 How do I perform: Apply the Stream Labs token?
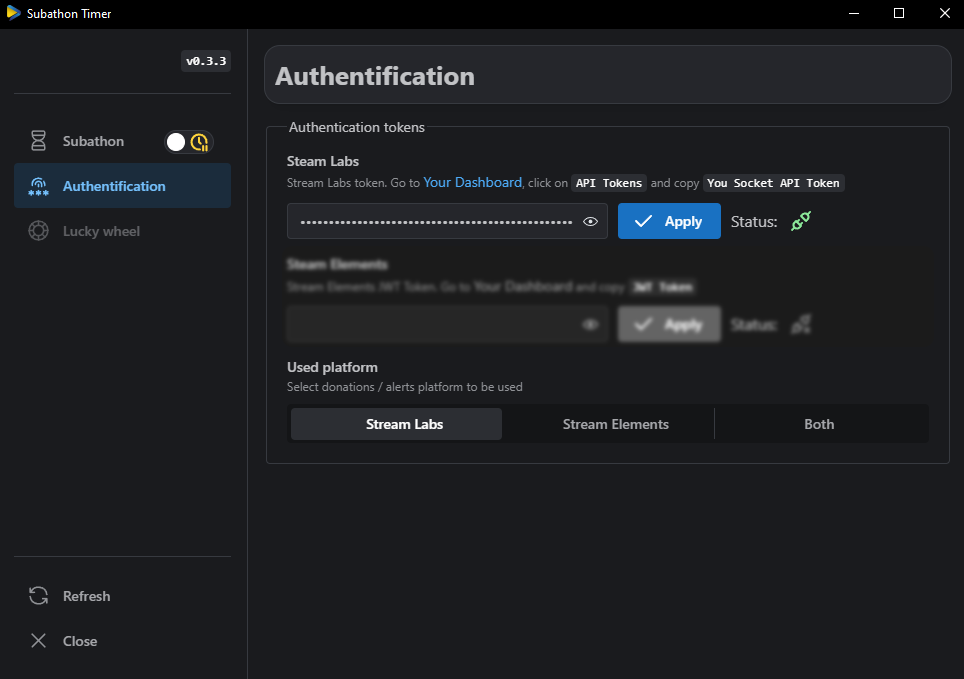tap(669, 221)
